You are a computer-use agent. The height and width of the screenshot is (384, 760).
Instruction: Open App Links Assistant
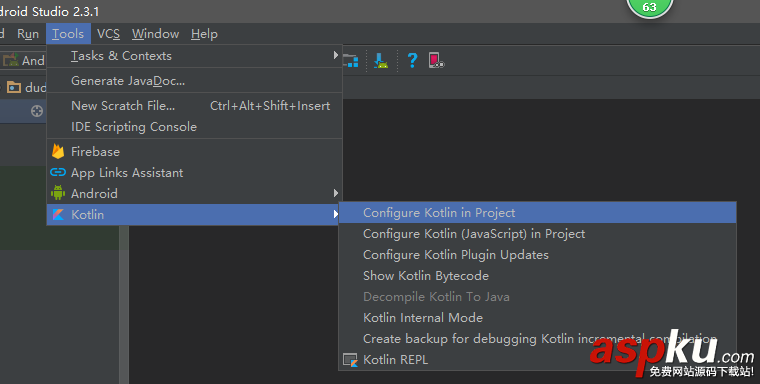tap(194, 173)
